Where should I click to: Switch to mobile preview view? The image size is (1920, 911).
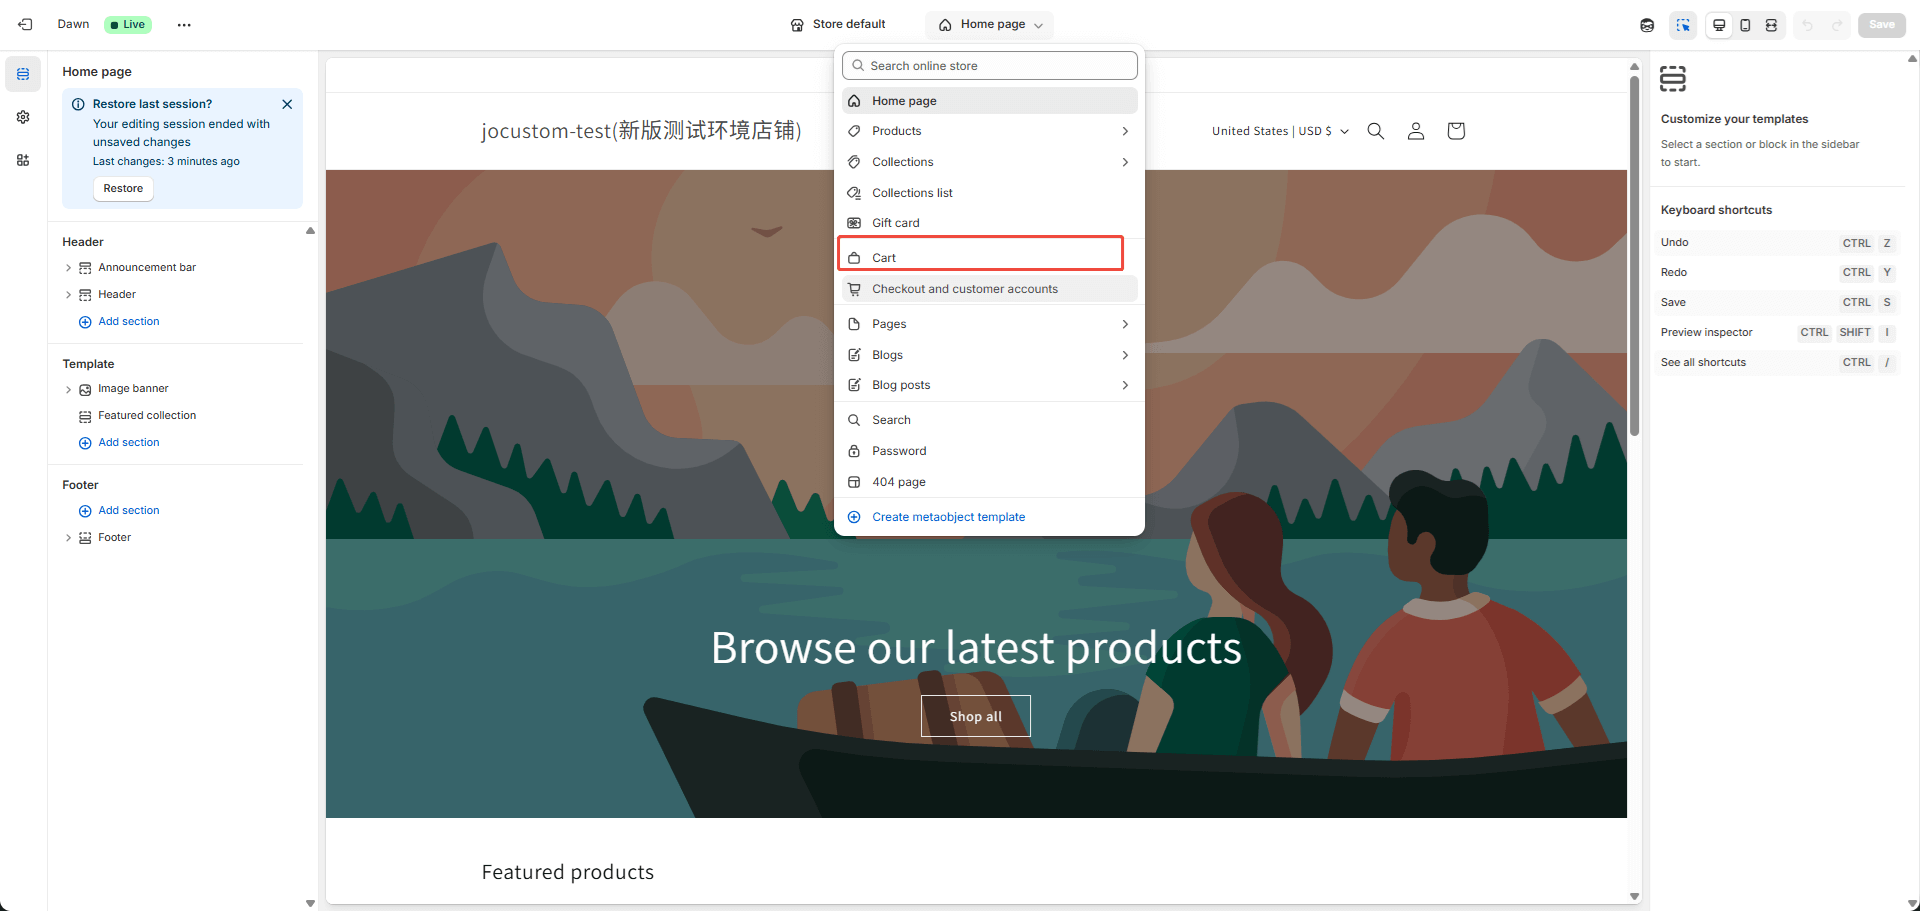(x=1745, y=25)
